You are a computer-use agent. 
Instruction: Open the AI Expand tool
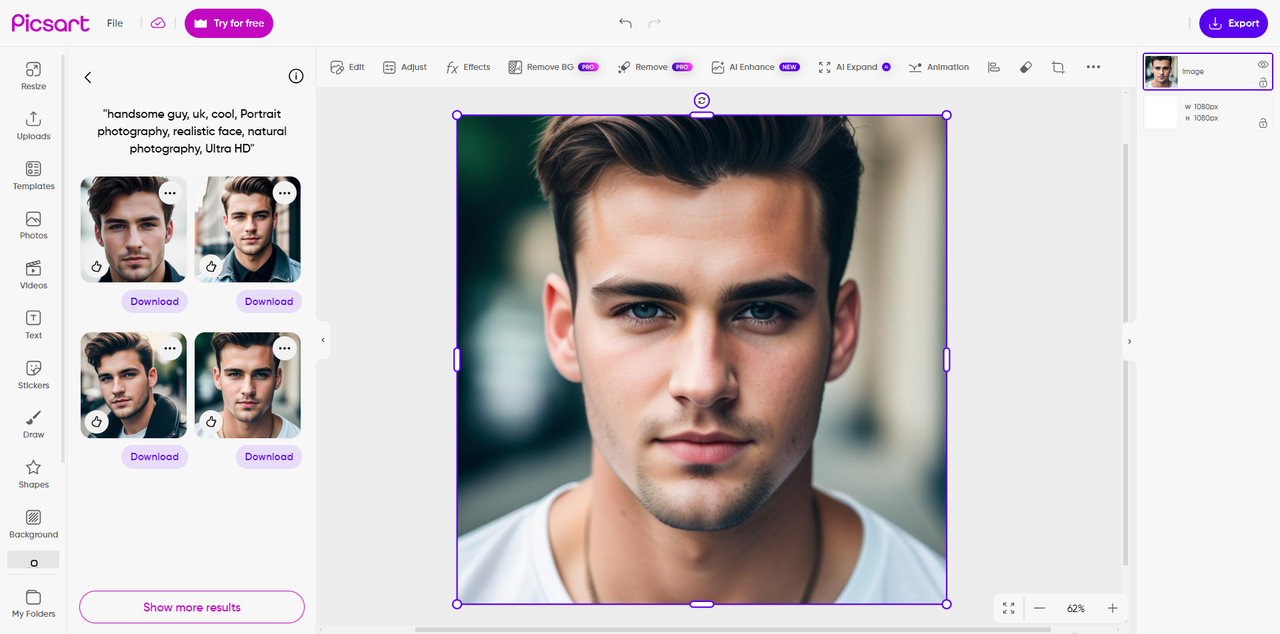coord(854,67)
